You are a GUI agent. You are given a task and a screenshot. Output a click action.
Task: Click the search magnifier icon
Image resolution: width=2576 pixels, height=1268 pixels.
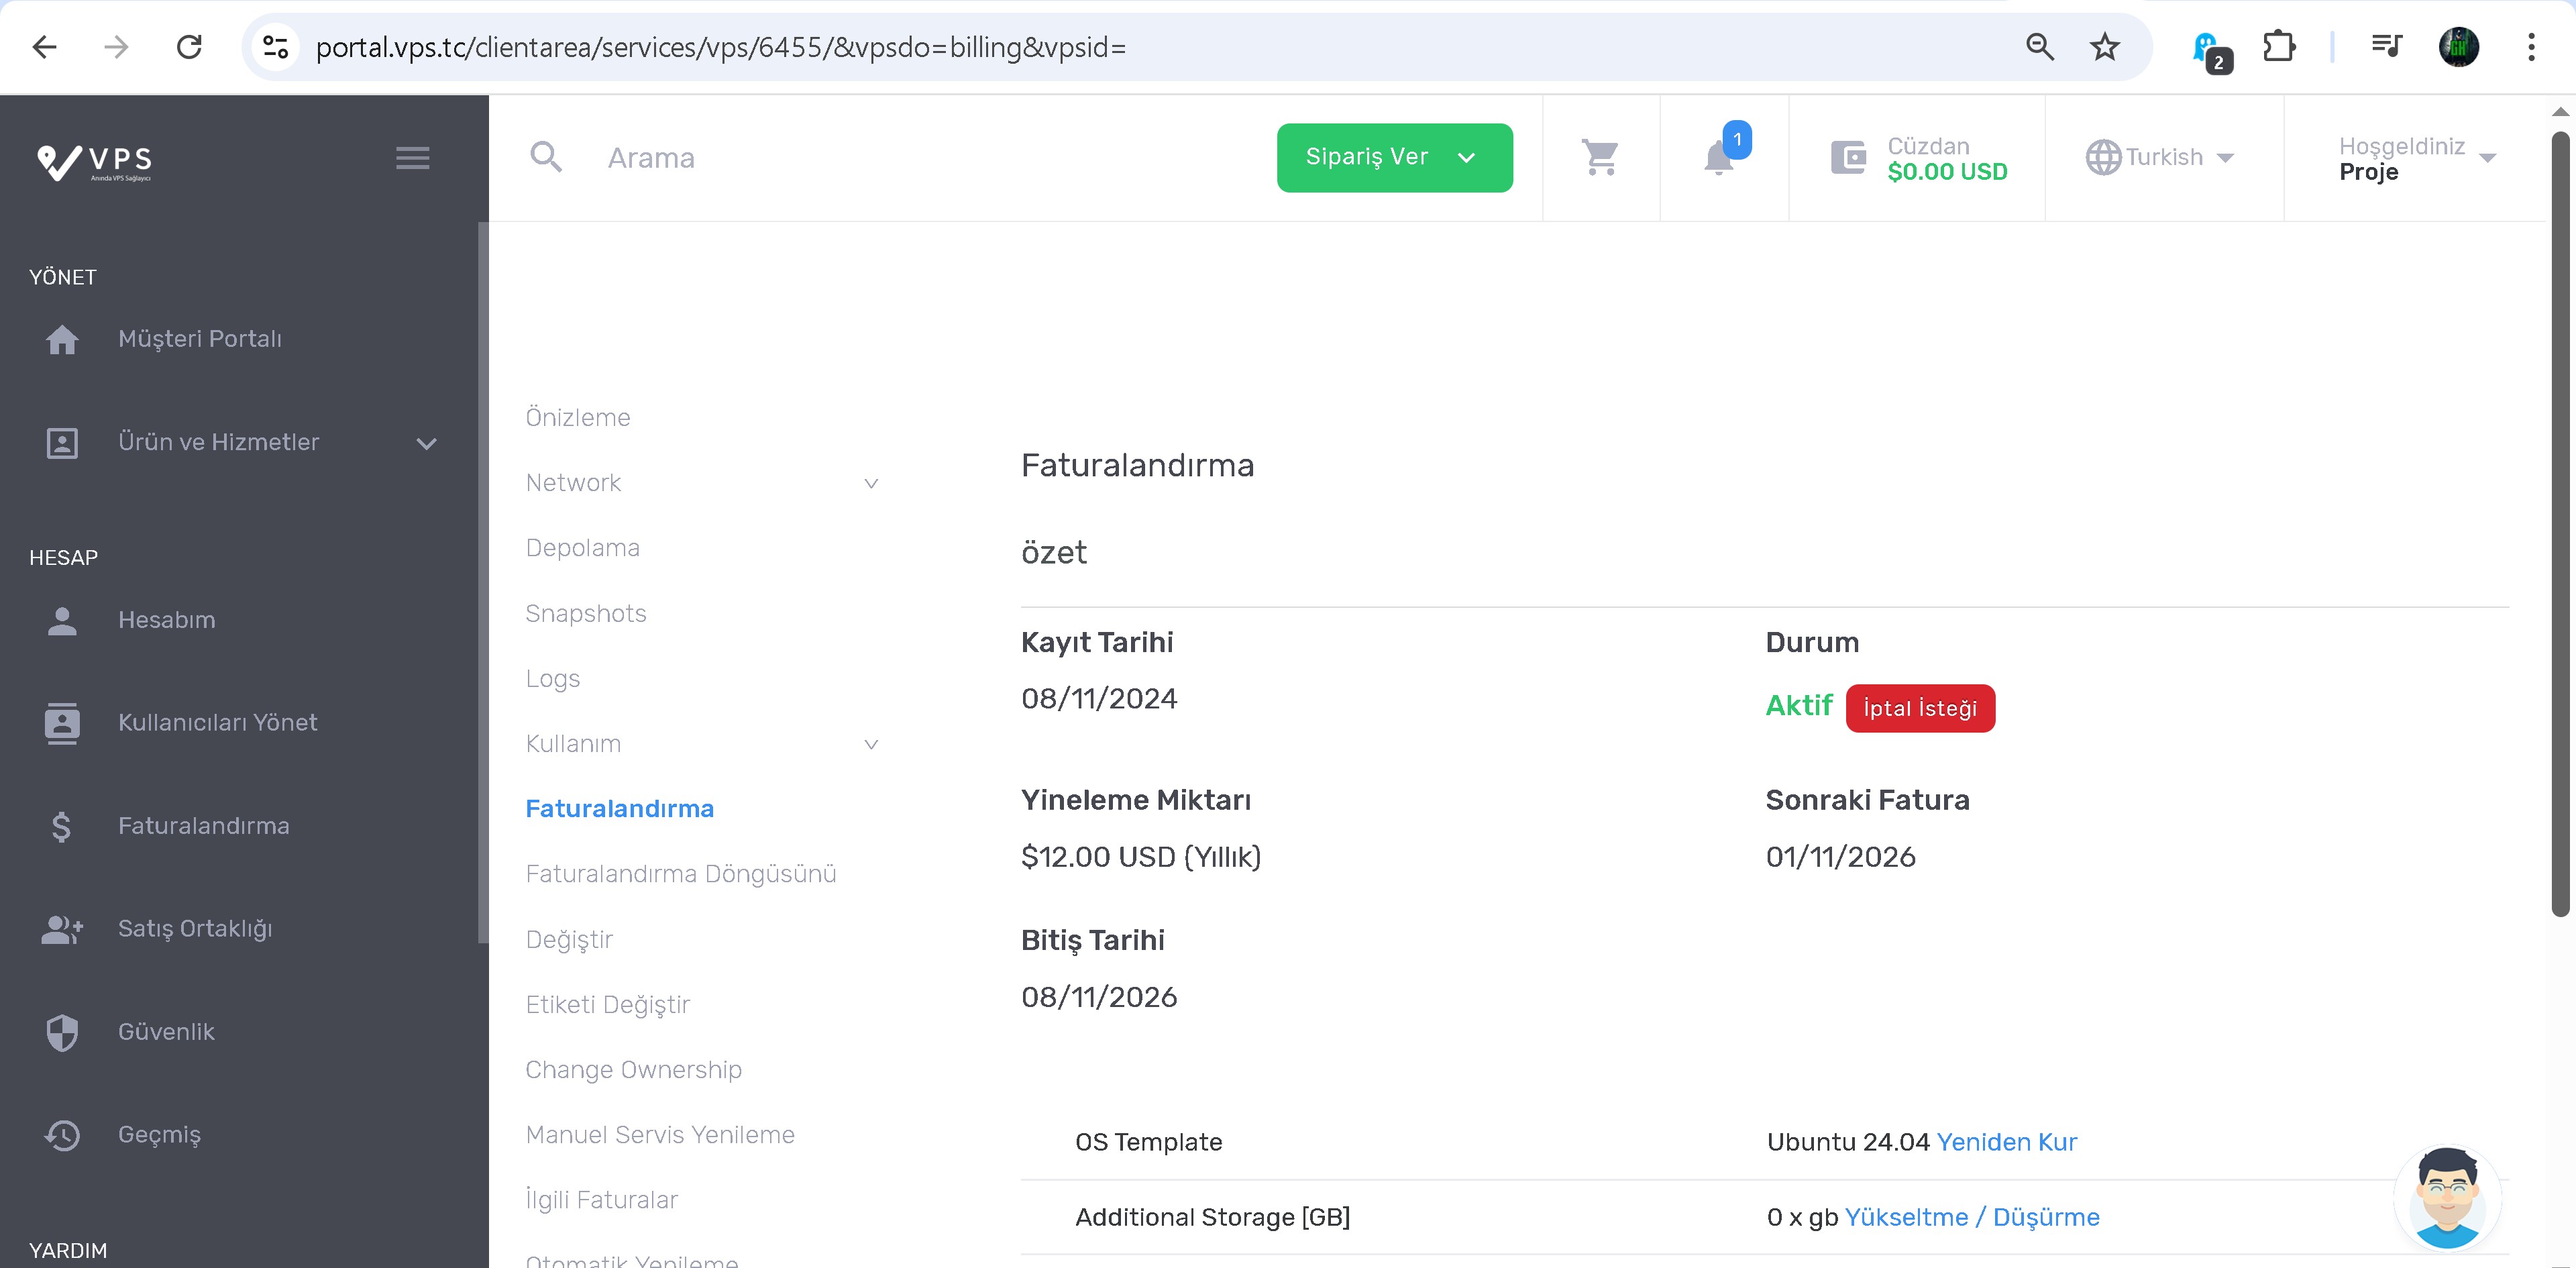coord(546,157)
